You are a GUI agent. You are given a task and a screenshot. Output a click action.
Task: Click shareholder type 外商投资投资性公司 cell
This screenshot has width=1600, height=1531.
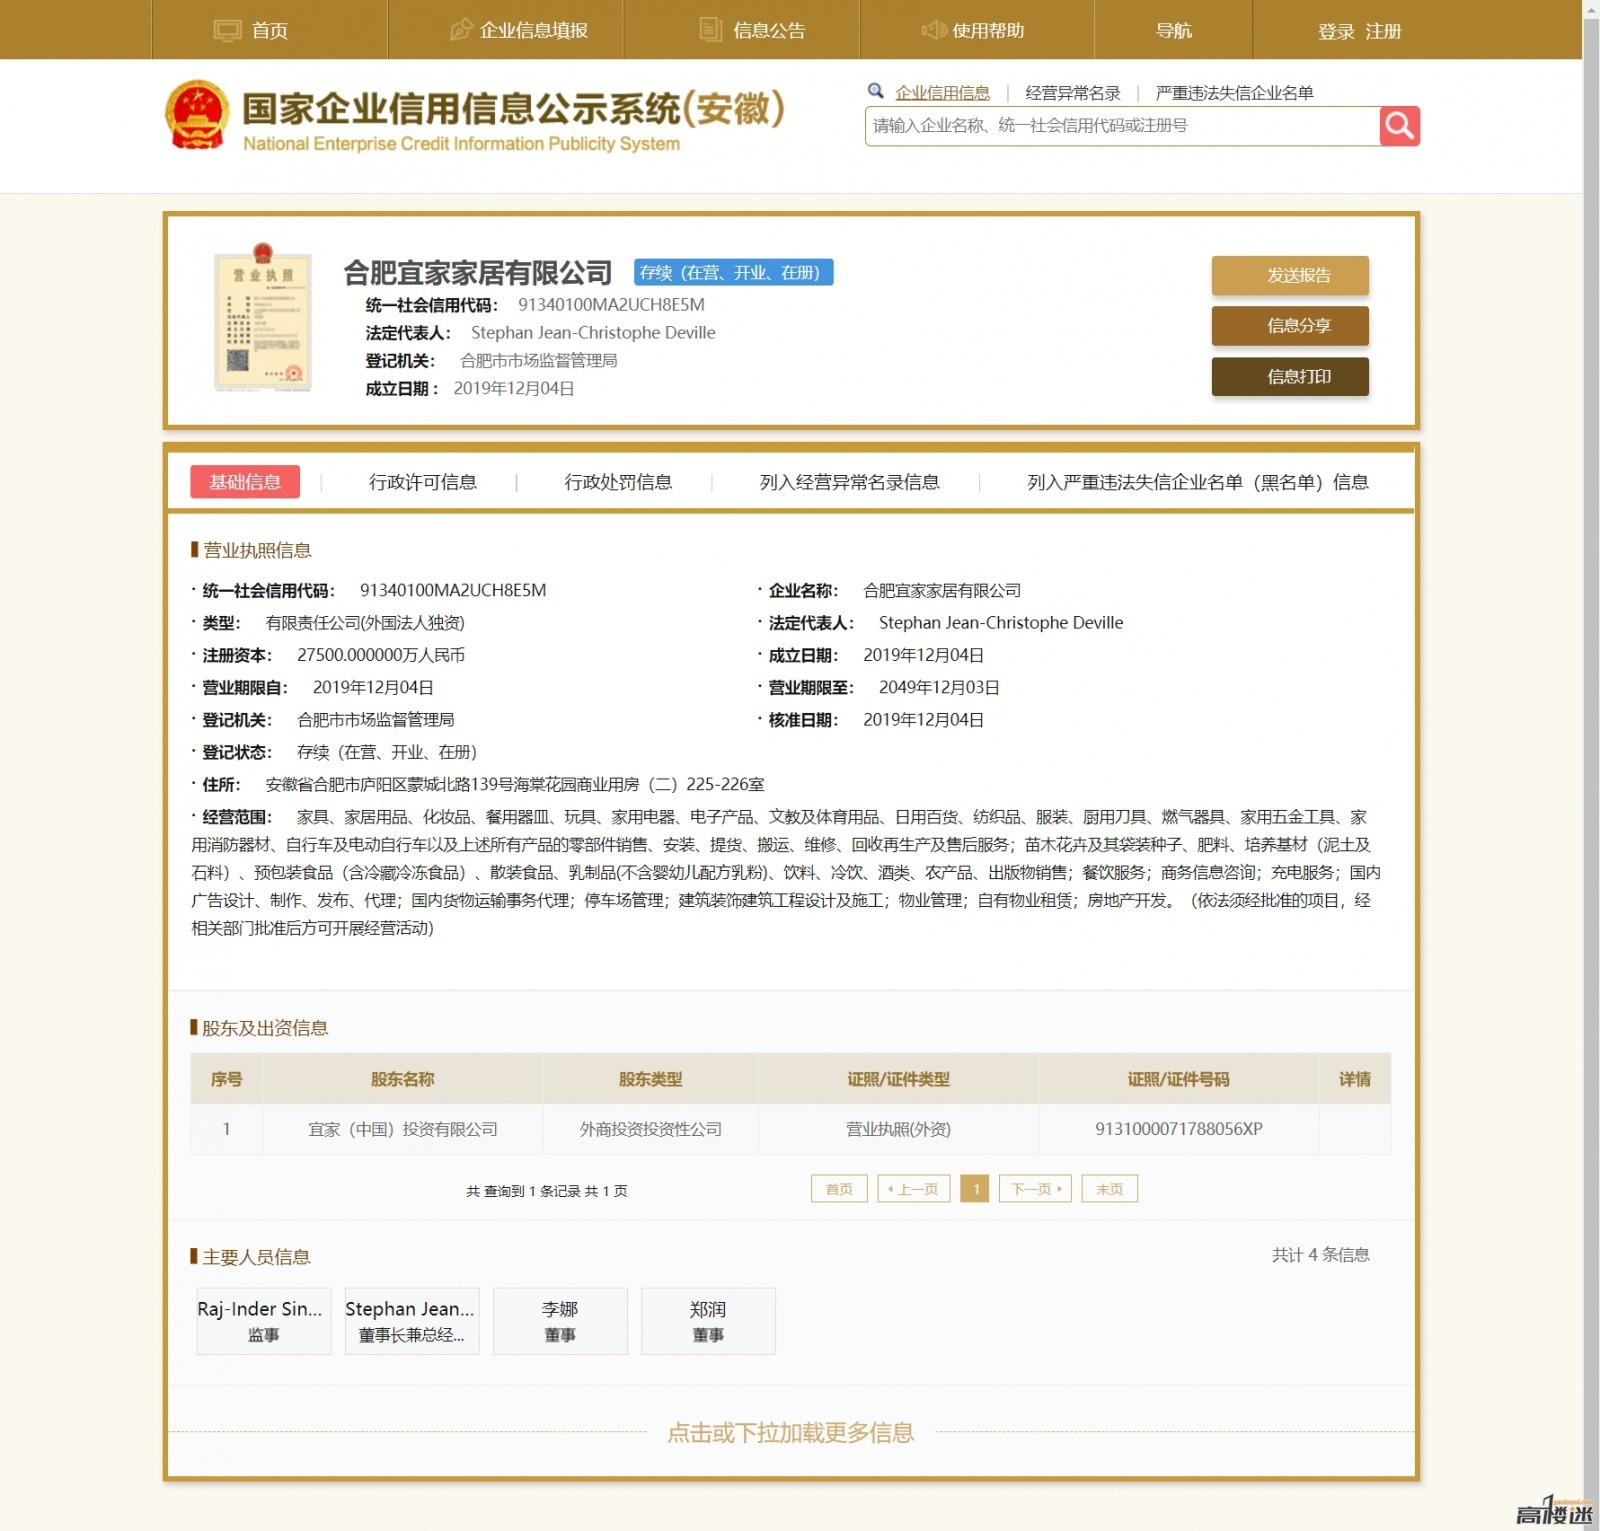click(651, 1129)
